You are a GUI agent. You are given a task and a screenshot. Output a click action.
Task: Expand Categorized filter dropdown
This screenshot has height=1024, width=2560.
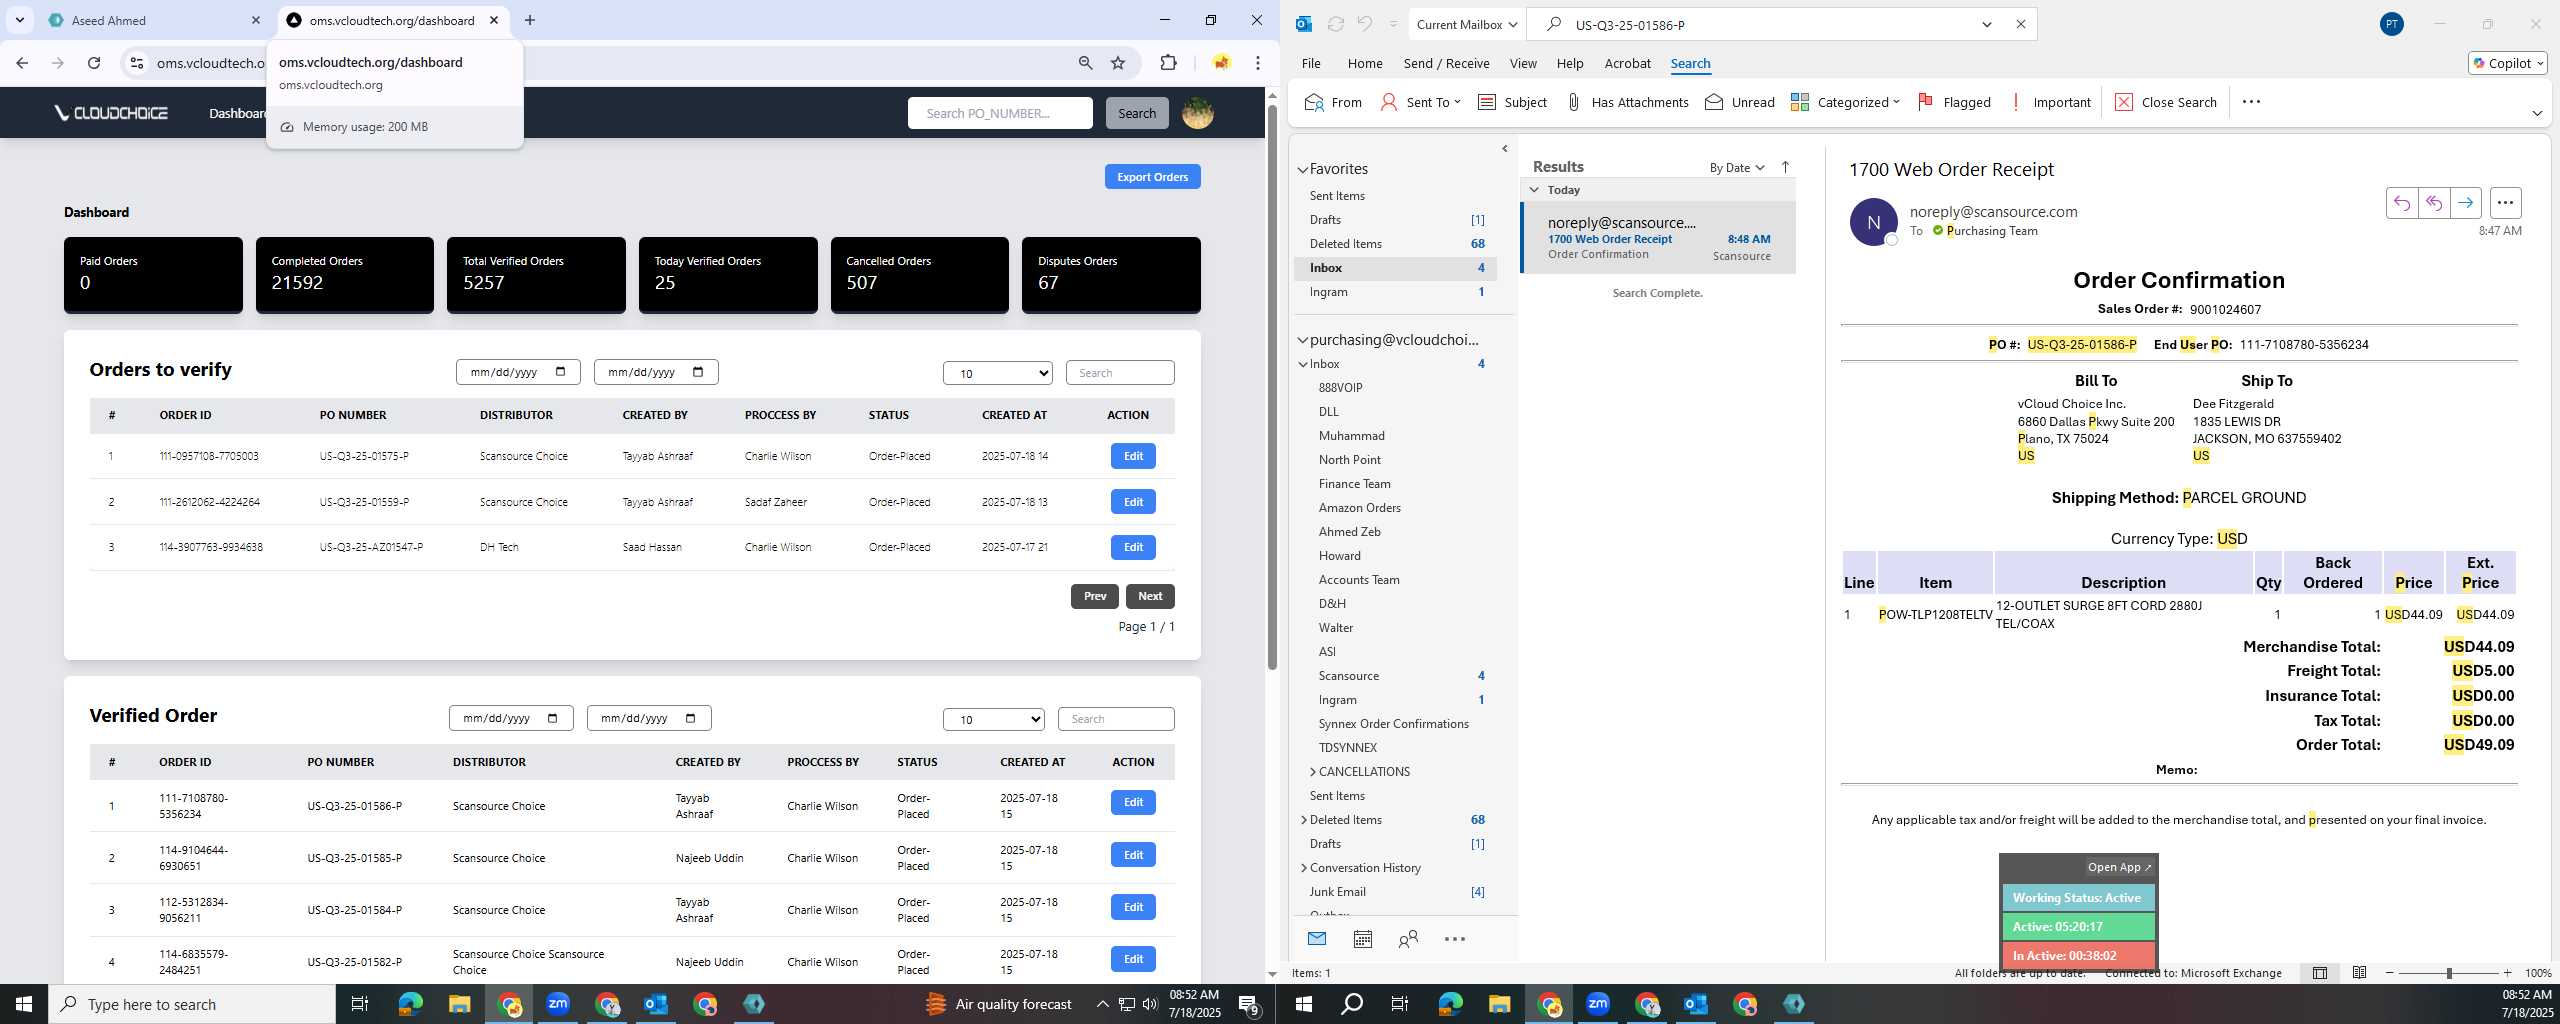tap(1845, 102)
